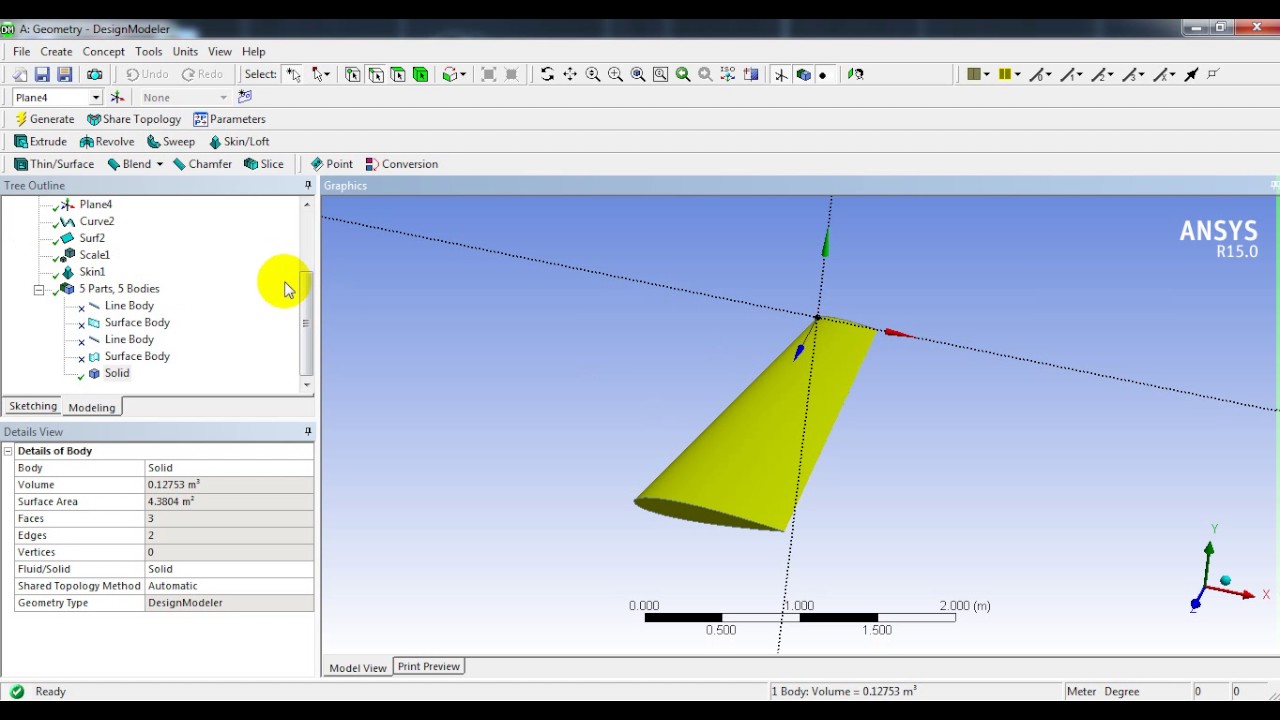Screen dimensions: 1280x720
Task: Toggle the edge direction arrows display
Action: pos(1191,74)
